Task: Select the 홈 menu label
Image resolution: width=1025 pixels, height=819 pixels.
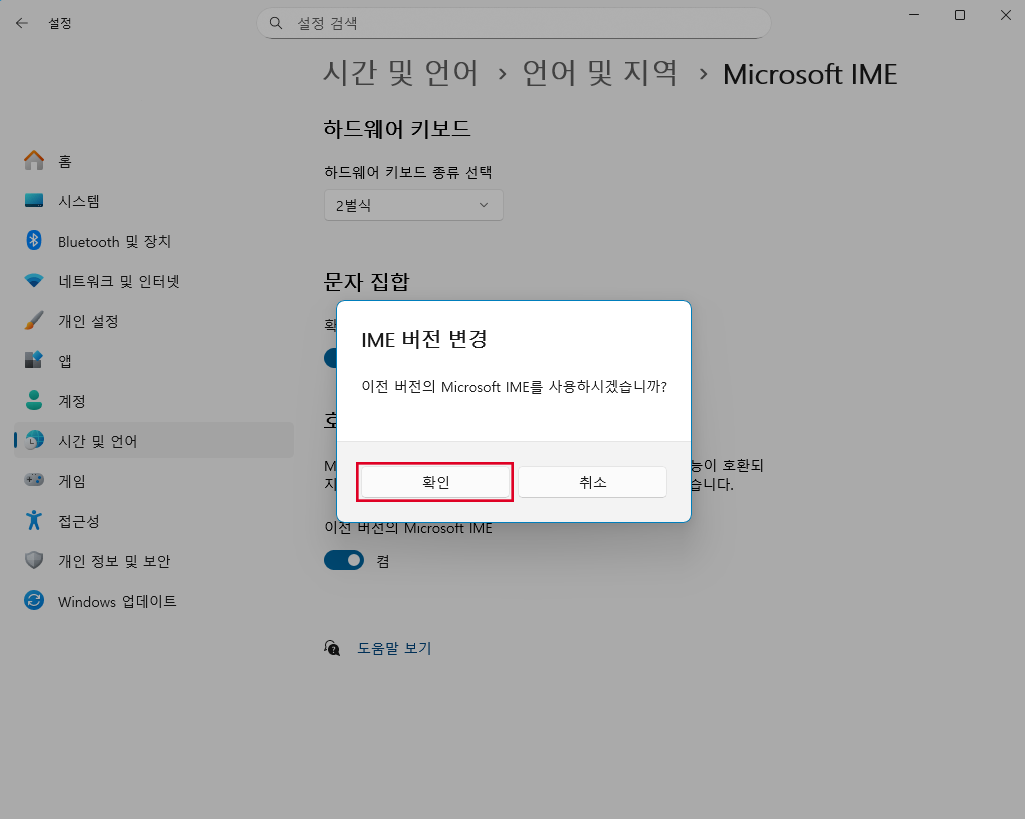Action: click(x=65, y=161)
